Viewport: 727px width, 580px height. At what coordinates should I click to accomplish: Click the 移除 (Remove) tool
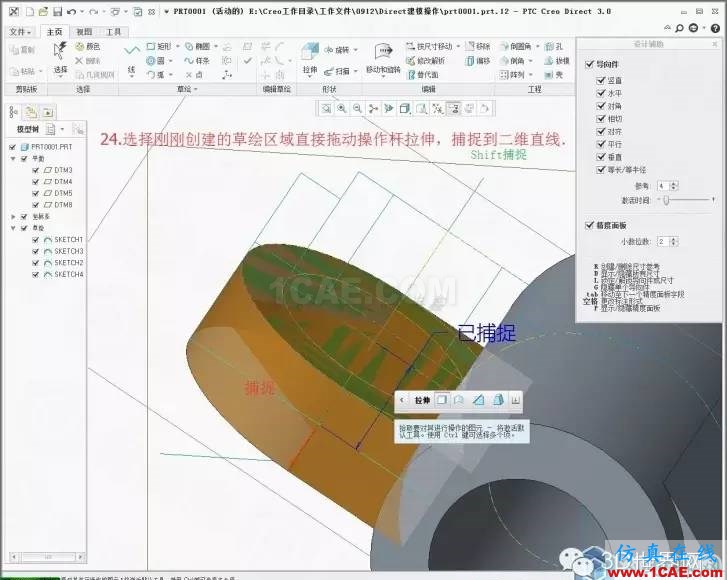click(478, 46)
